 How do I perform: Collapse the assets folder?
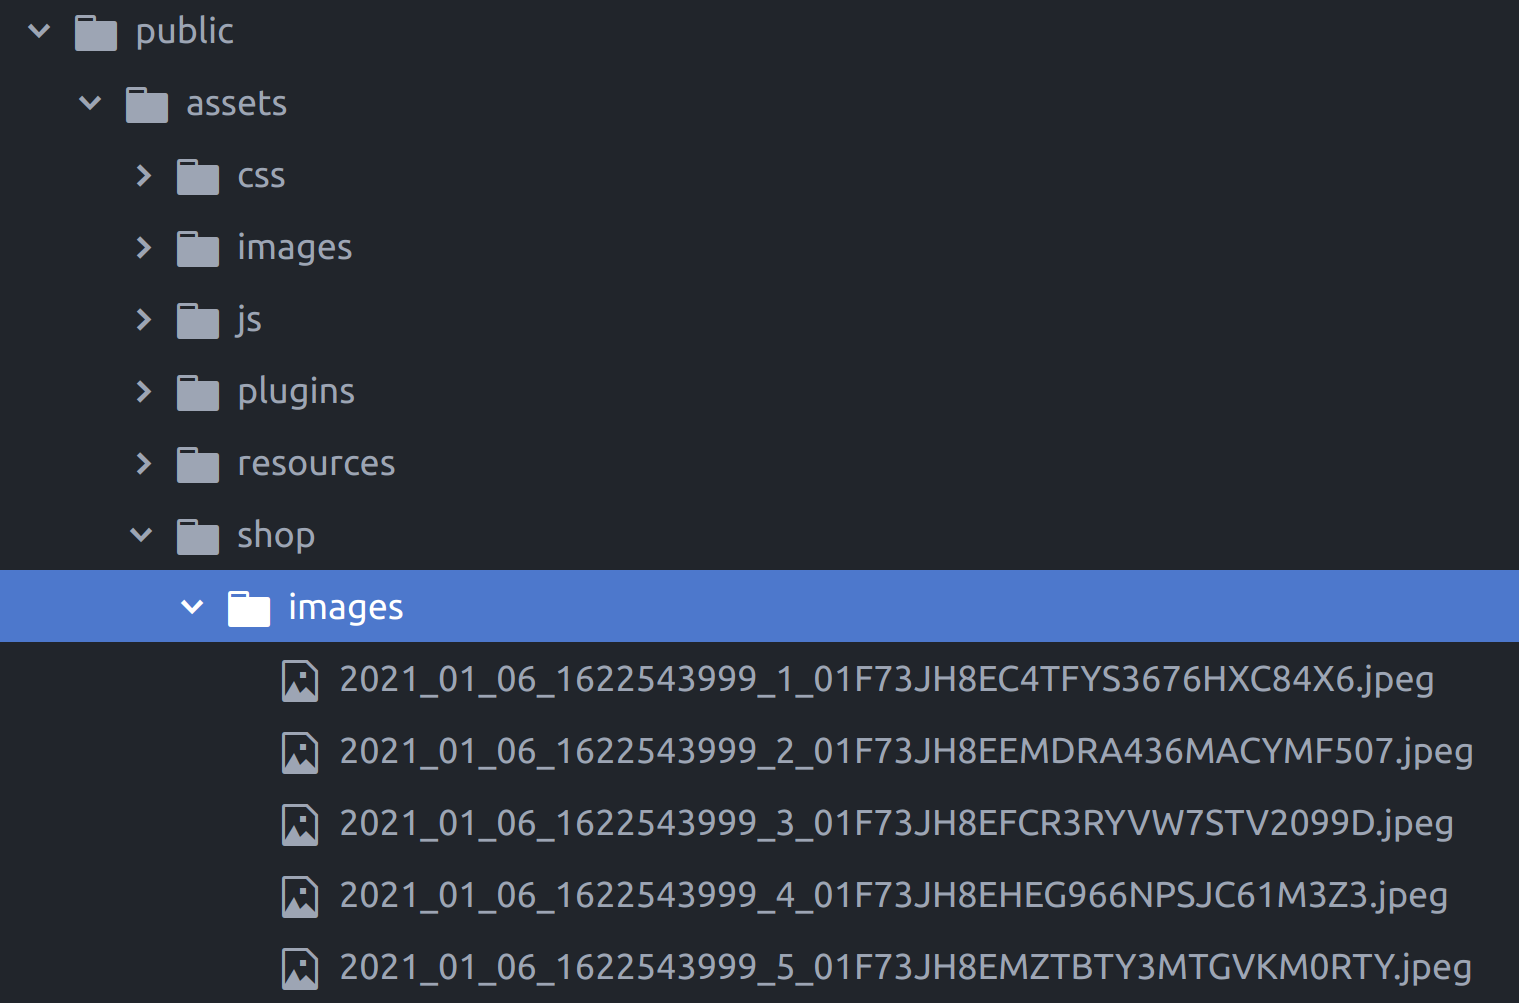tap(90, 103)
